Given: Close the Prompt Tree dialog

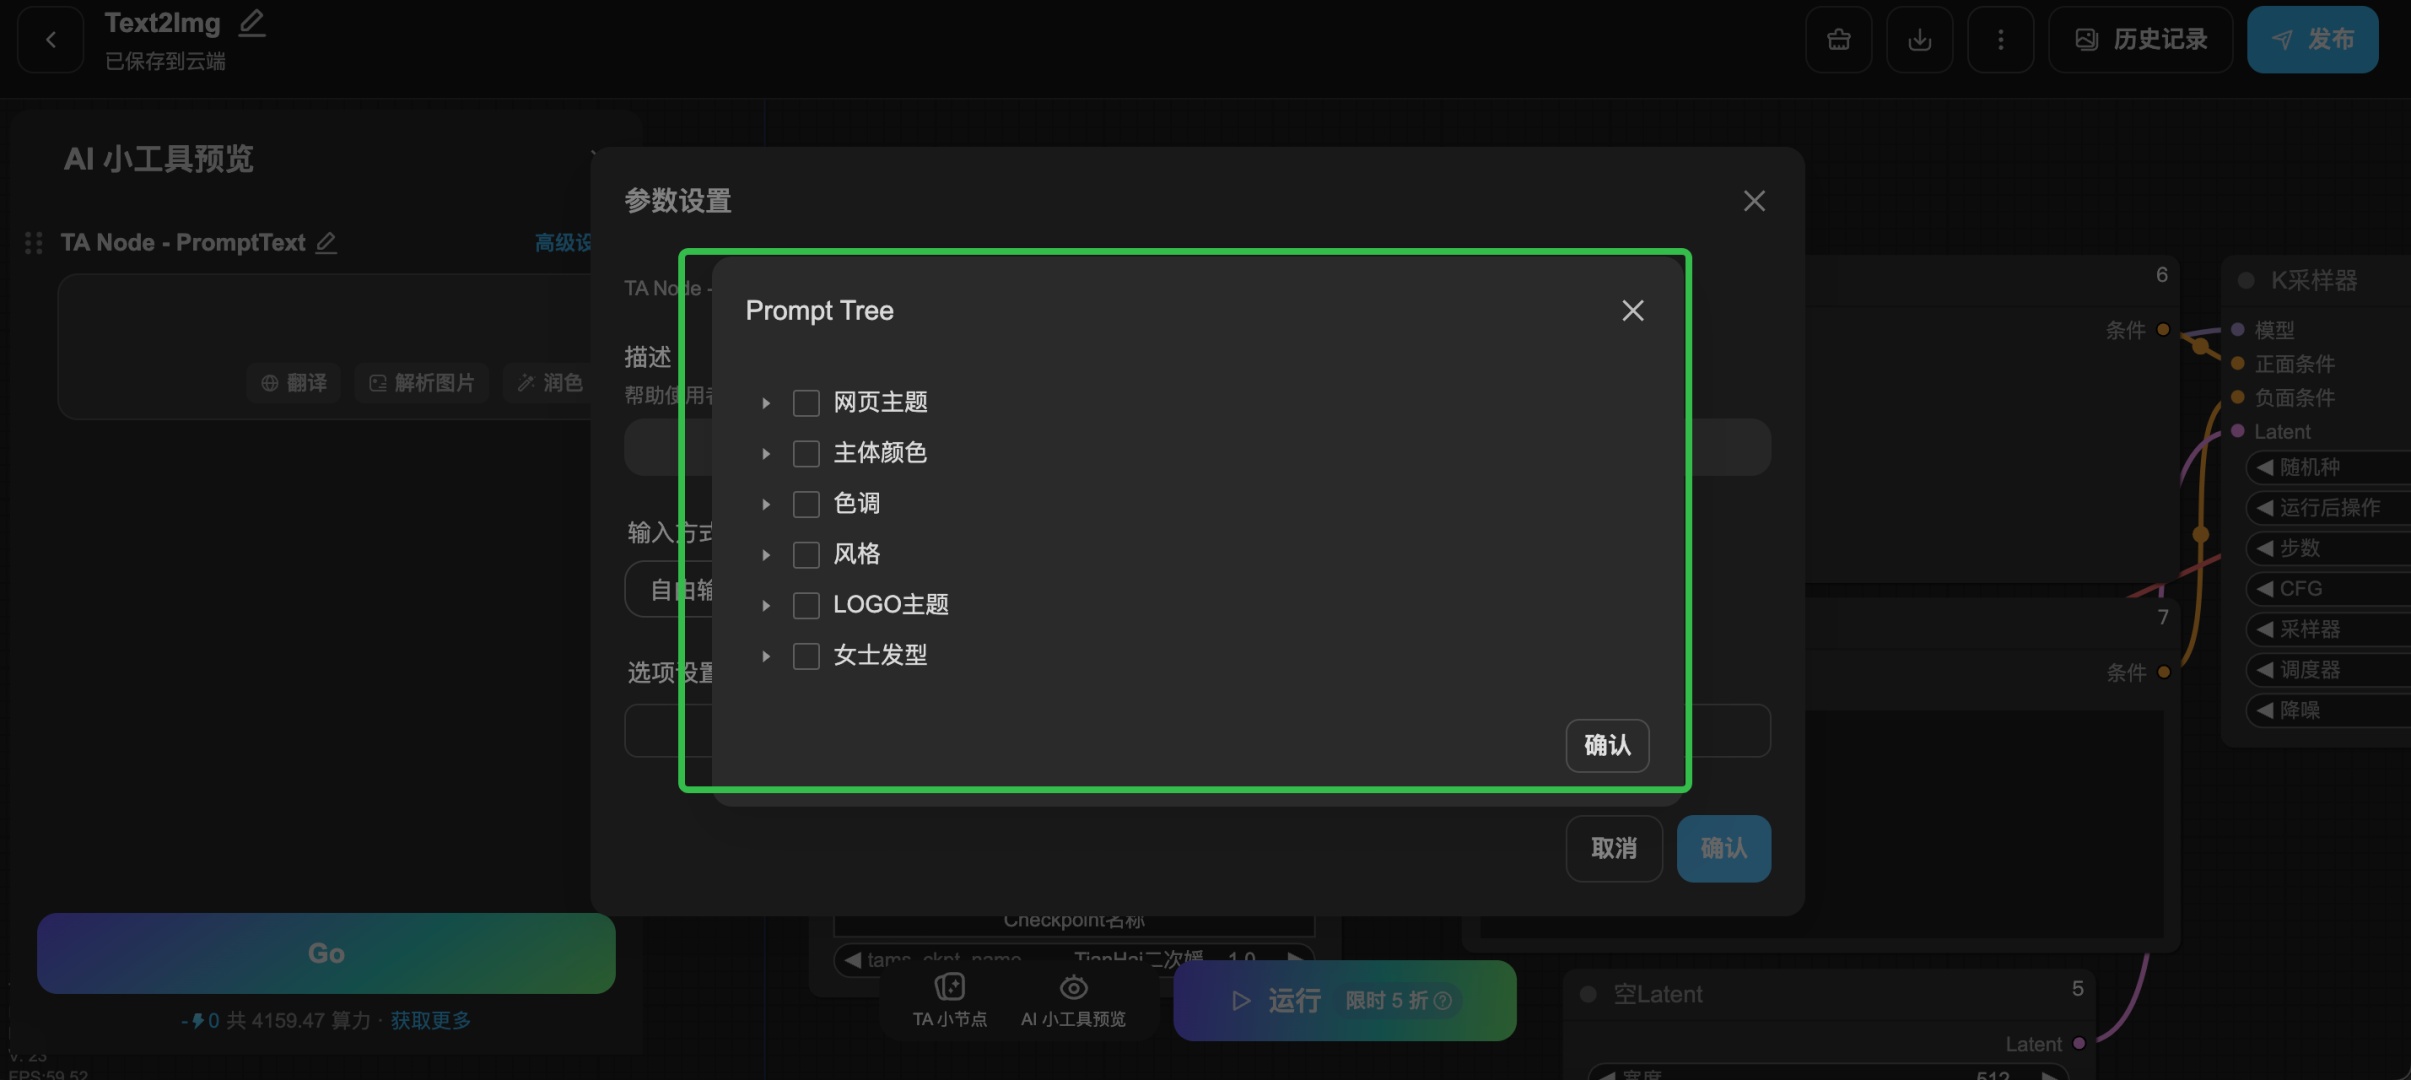Looking at the screenshot, I should tap(1632, 311).
